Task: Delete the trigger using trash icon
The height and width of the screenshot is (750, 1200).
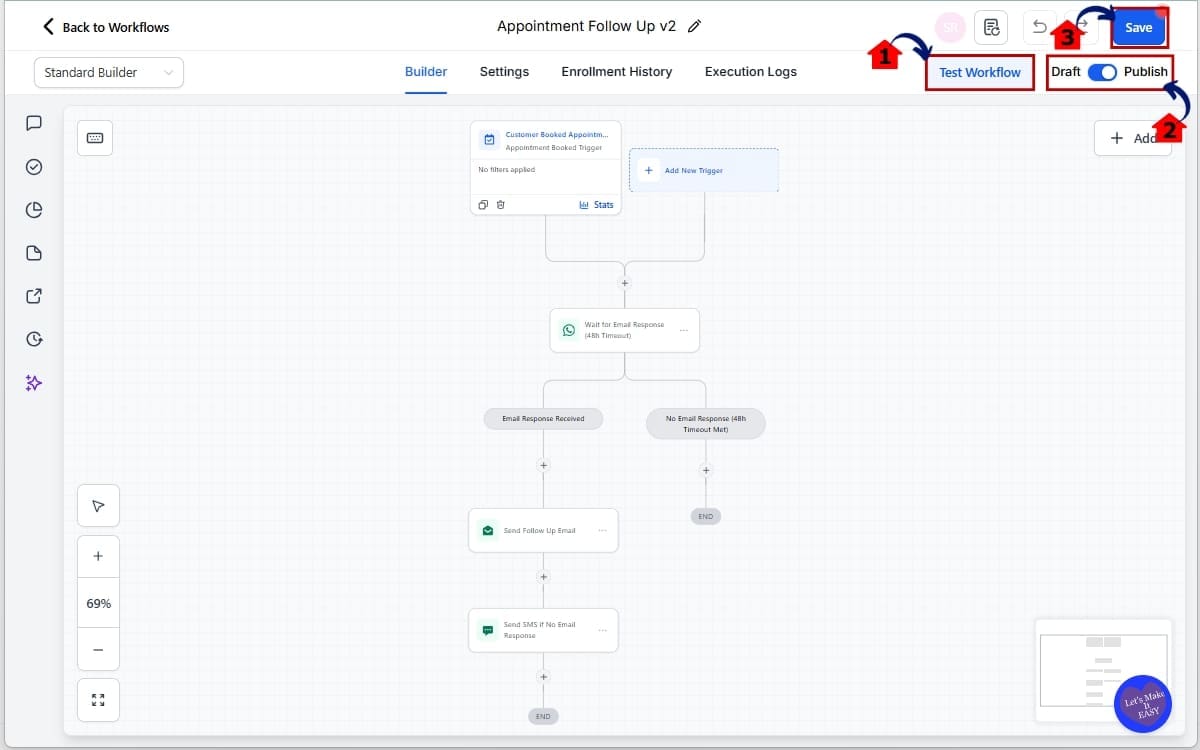Action: click(501, 205)
